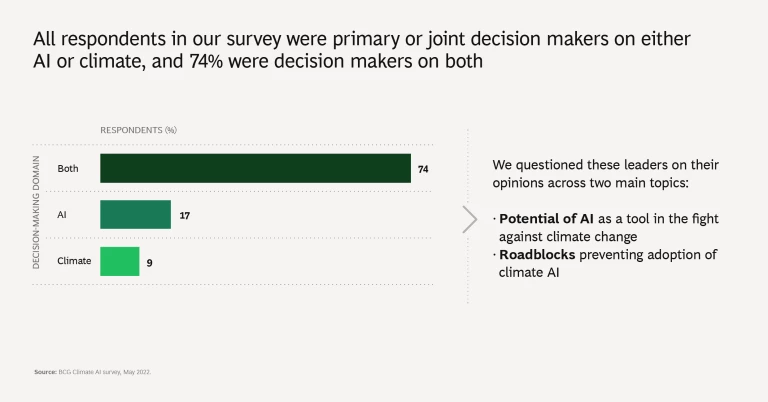Screen dimensions: 768x402
Task: Click the dark green Both bar
Action: 255,168
